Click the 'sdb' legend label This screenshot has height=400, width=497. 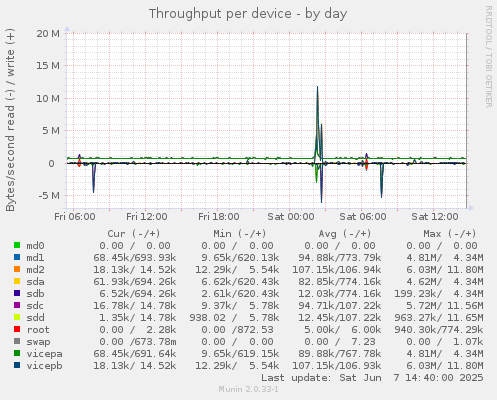point(35,294)
